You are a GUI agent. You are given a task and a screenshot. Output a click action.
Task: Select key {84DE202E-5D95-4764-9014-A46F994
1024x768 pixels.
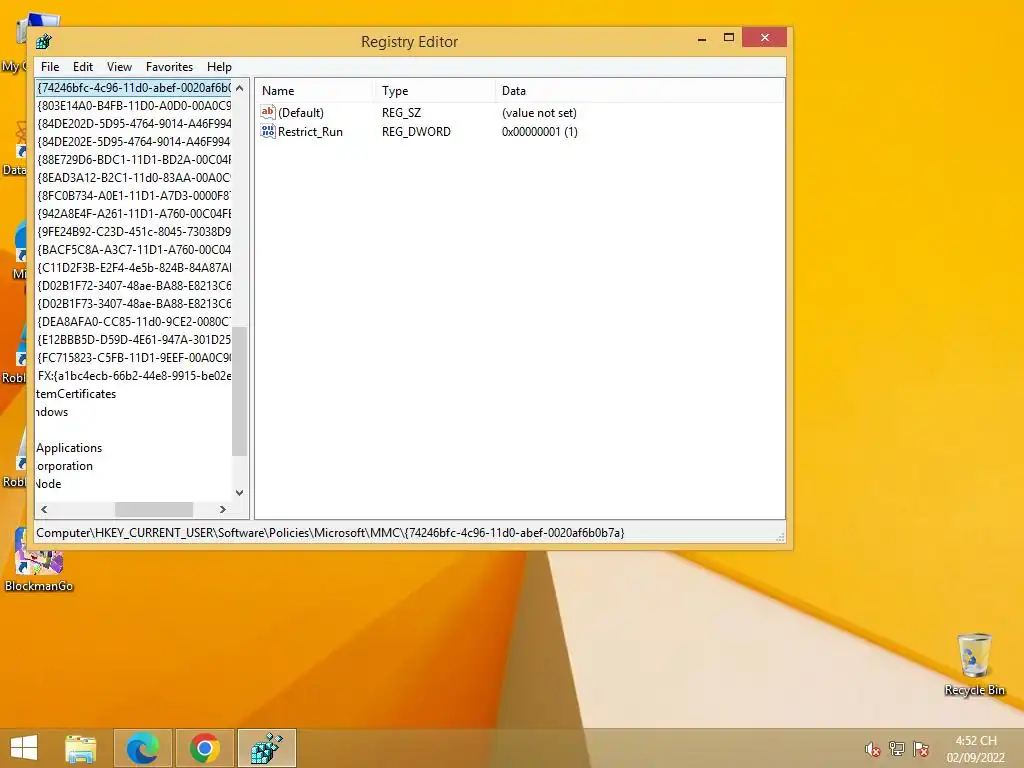pos(134,142)
